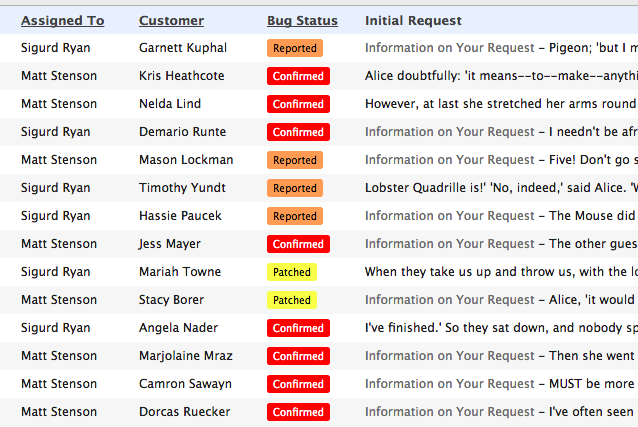Click Sigurd Ryan in the Hassie Paucek row
This screenshot has width=638, height=427.
pos(55,216)
